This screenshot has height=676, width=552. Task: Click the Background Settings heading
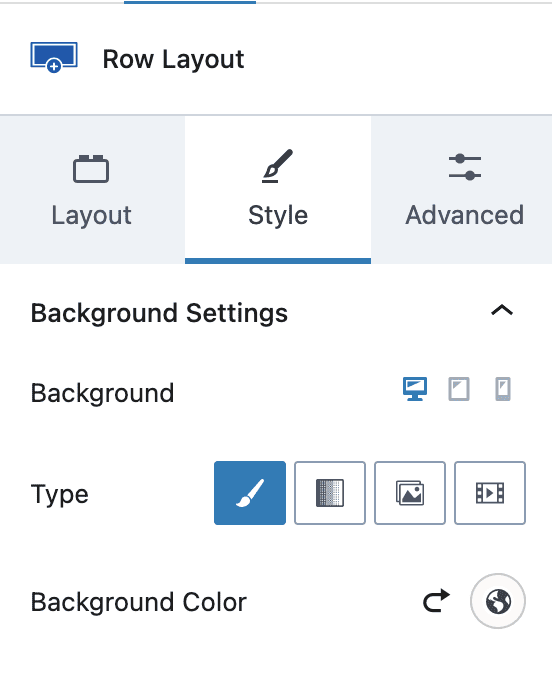pos(159,313)
